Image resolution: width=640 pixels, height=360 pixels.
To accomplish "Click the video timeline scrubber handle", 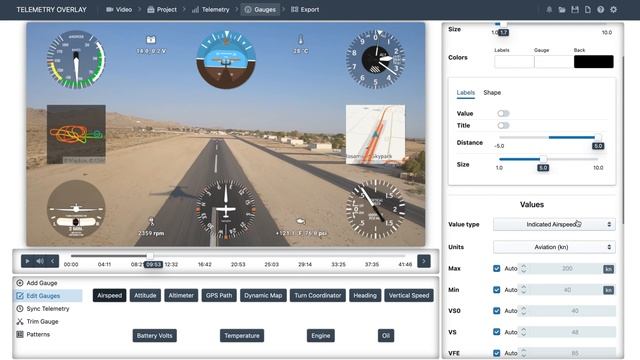I will pyautogui.click(x=150, y=256).
